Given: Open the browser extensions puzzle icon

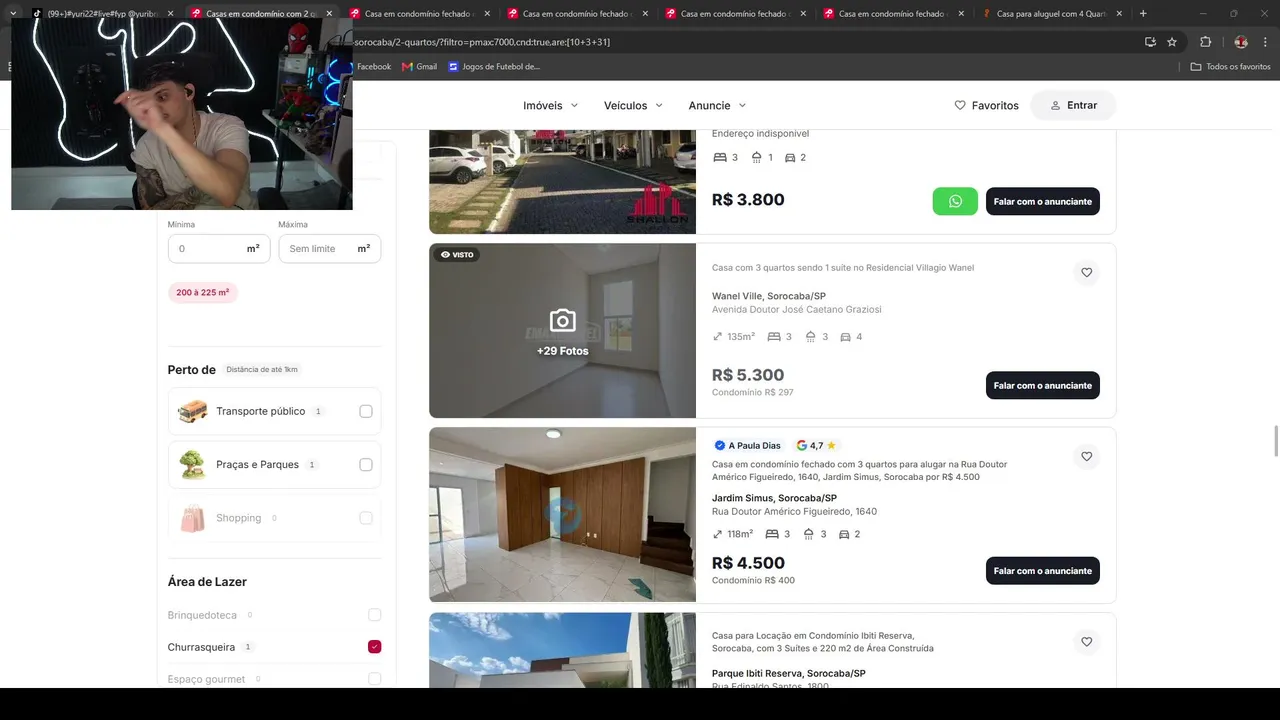Looking at the screenshot, I should pyautogui.click(x=1205, y=42).
